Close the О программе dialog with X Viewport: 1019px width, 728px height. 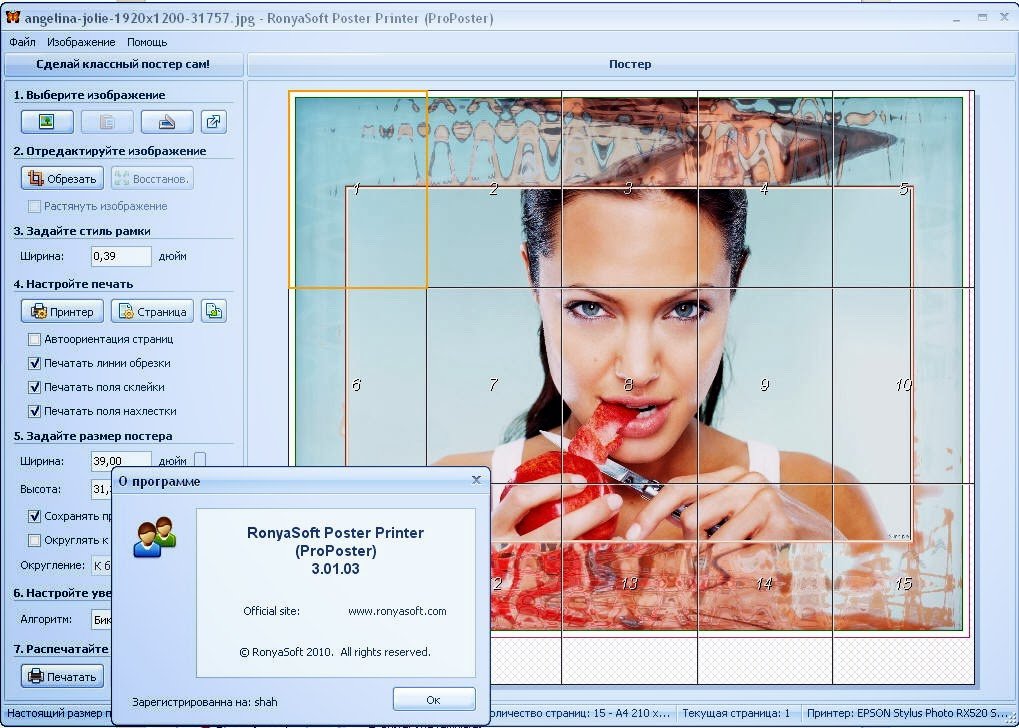(x=476, y=480)
